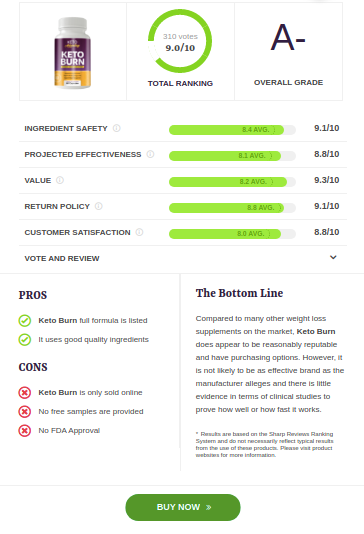The image size is (364, 534).
Task: Click green check icon for full formula listed
Action: point(25,320)
